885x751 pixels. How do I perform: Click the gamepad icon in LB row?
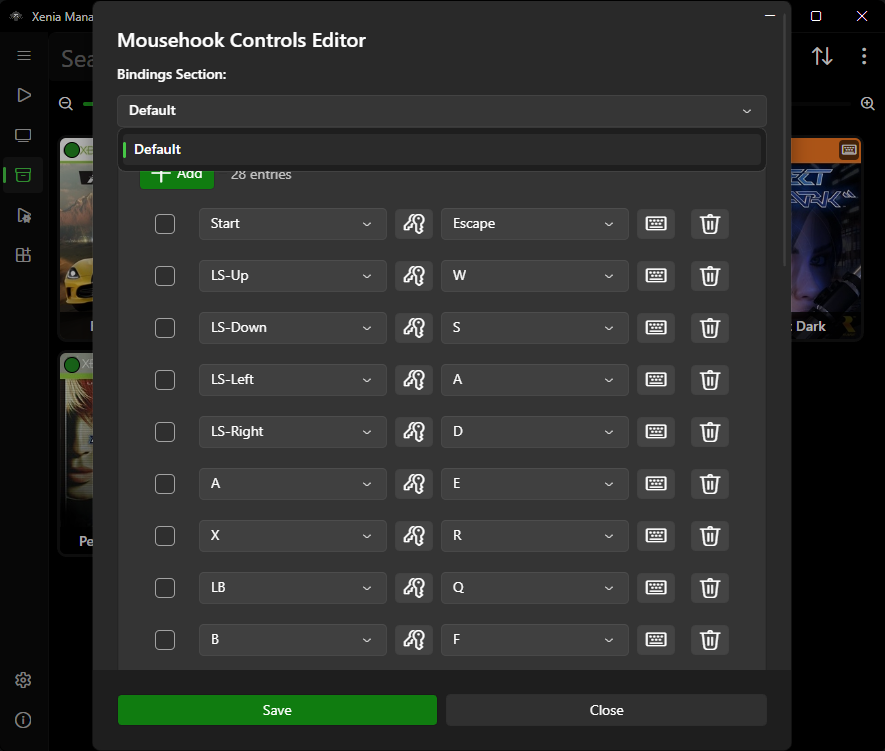tap(414, 588)
